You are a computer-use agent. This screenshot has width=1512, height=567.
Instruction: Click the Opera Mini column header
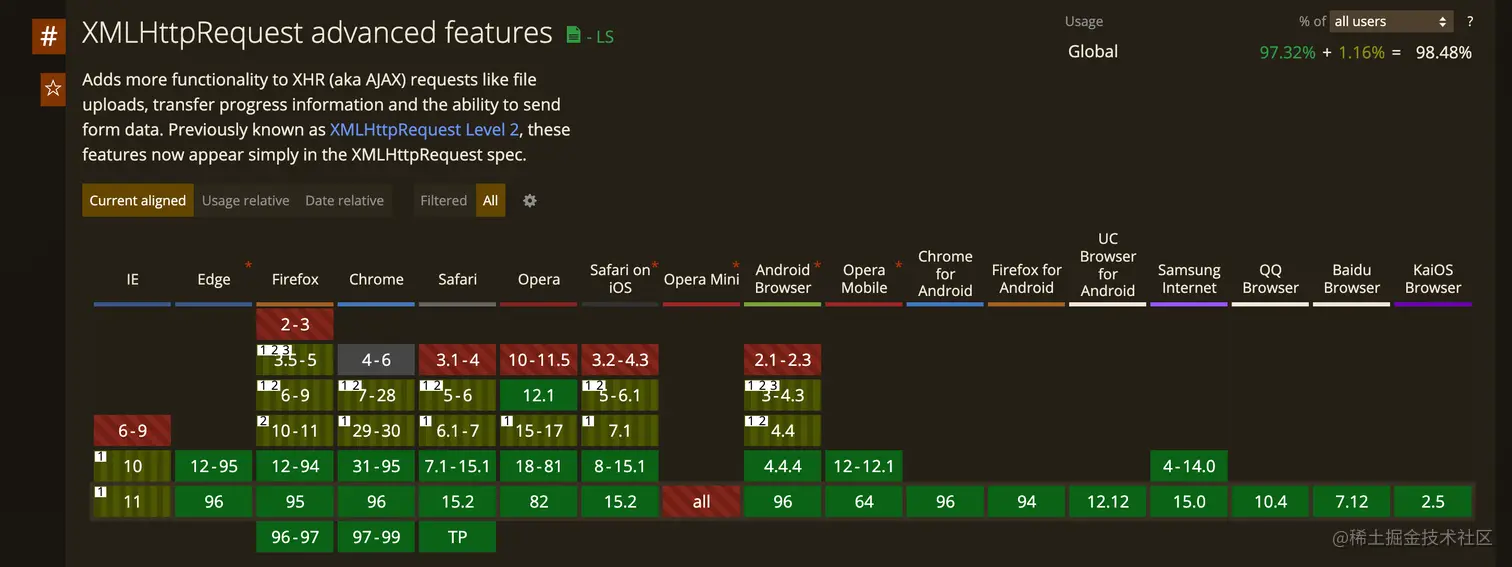pyautogui.click(x=701, y=280)
